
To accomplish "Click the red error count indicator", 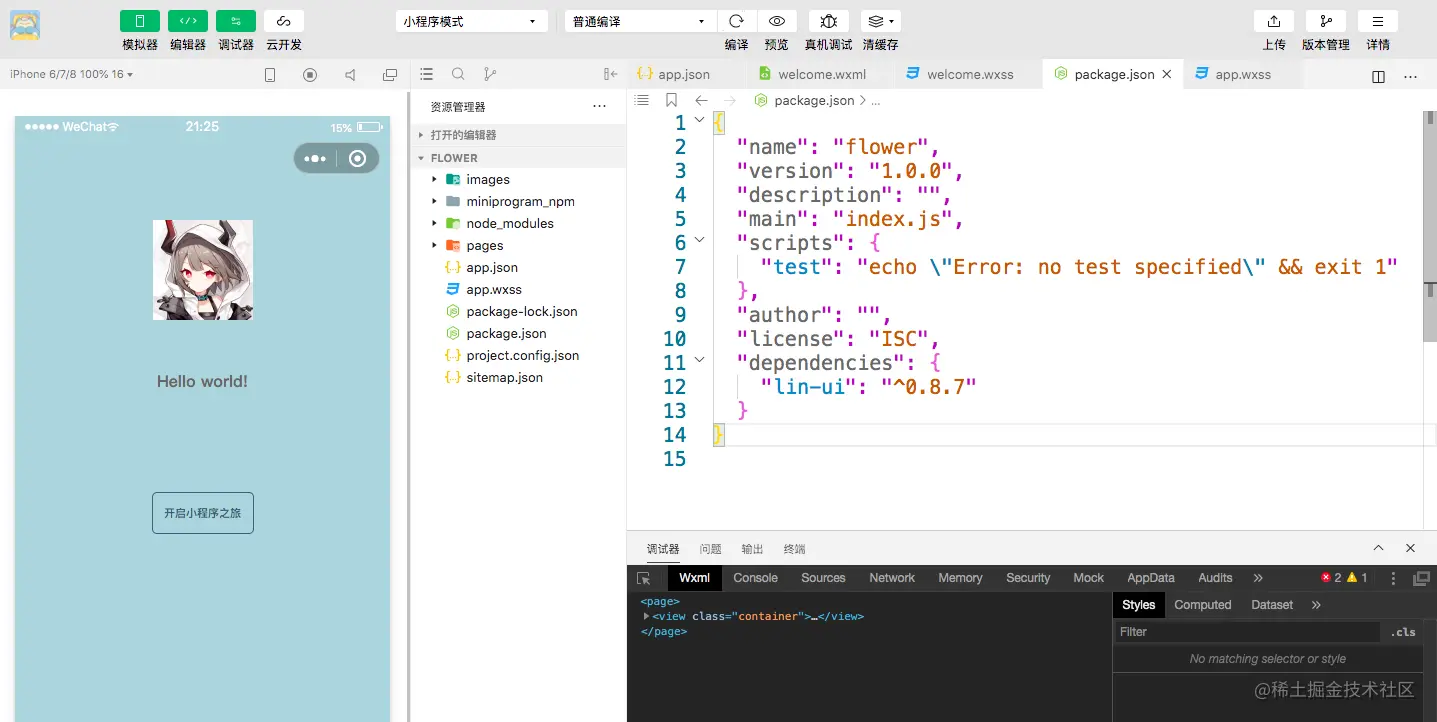I will (x=1331, y=578).
